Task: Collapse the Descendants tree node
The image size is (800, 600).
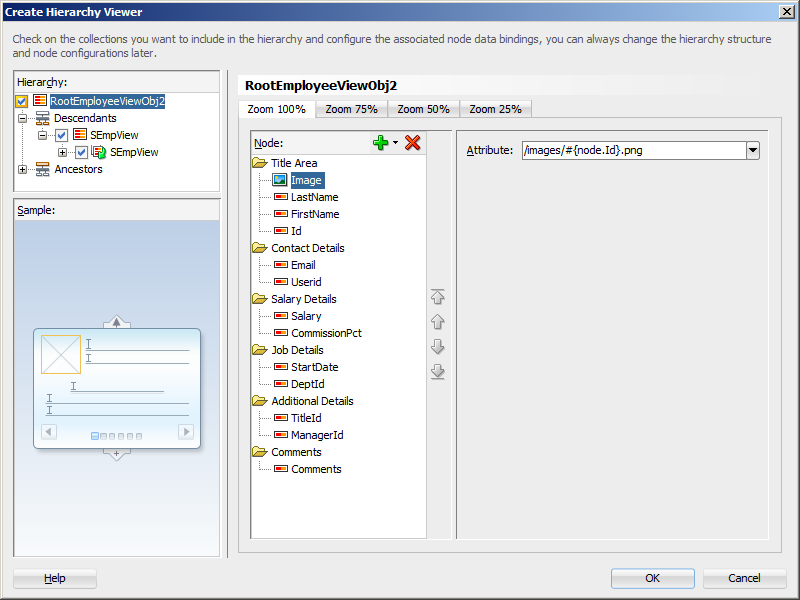Action: pos(22,118)
